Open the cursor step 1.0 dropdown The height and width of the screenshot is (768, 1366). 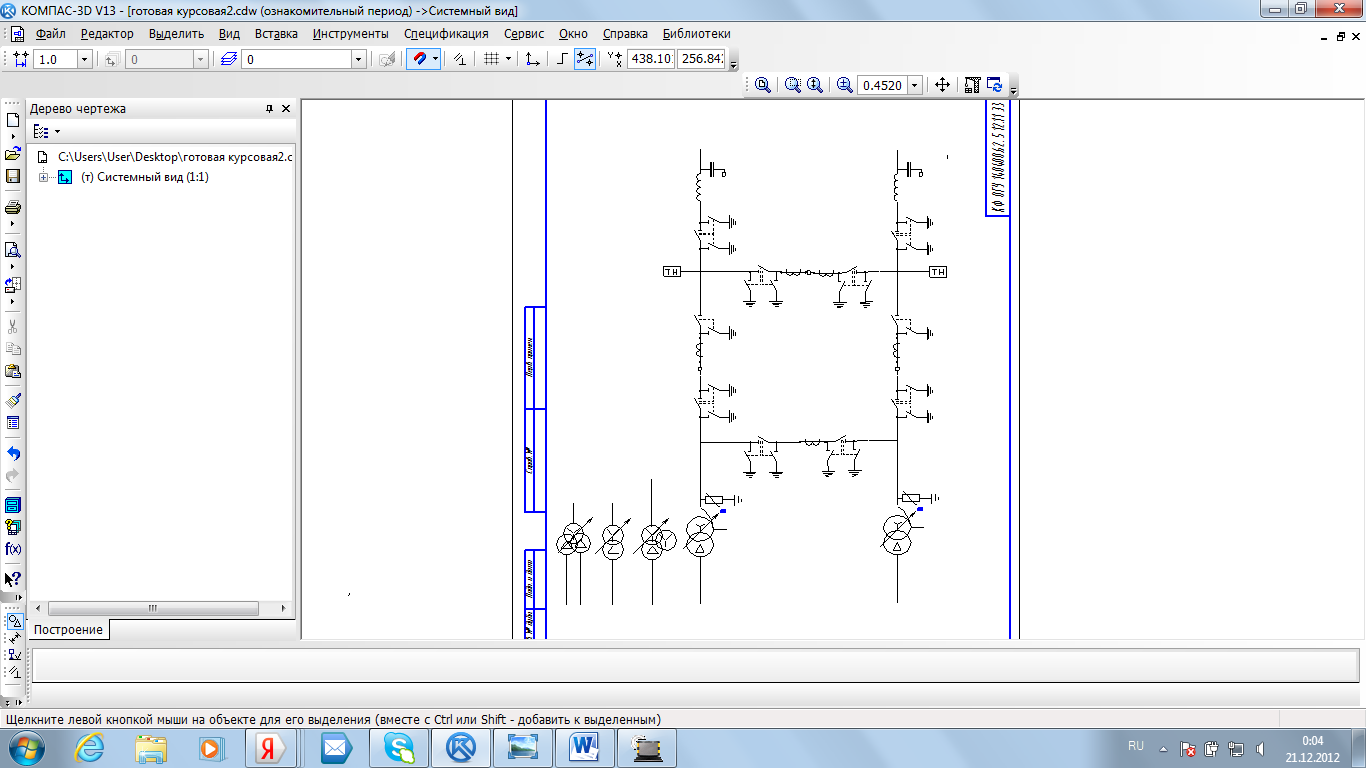tap(84, 60)
